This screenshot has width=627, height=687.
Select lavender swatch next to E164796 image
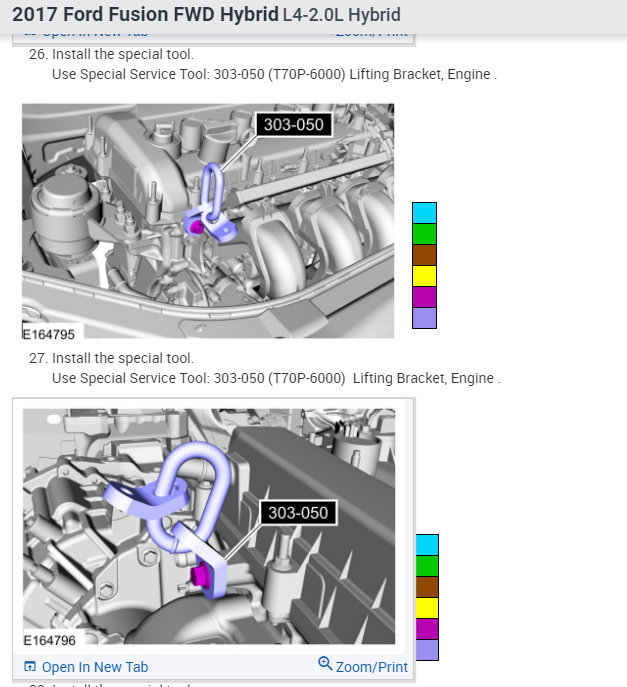pos(427,650)
